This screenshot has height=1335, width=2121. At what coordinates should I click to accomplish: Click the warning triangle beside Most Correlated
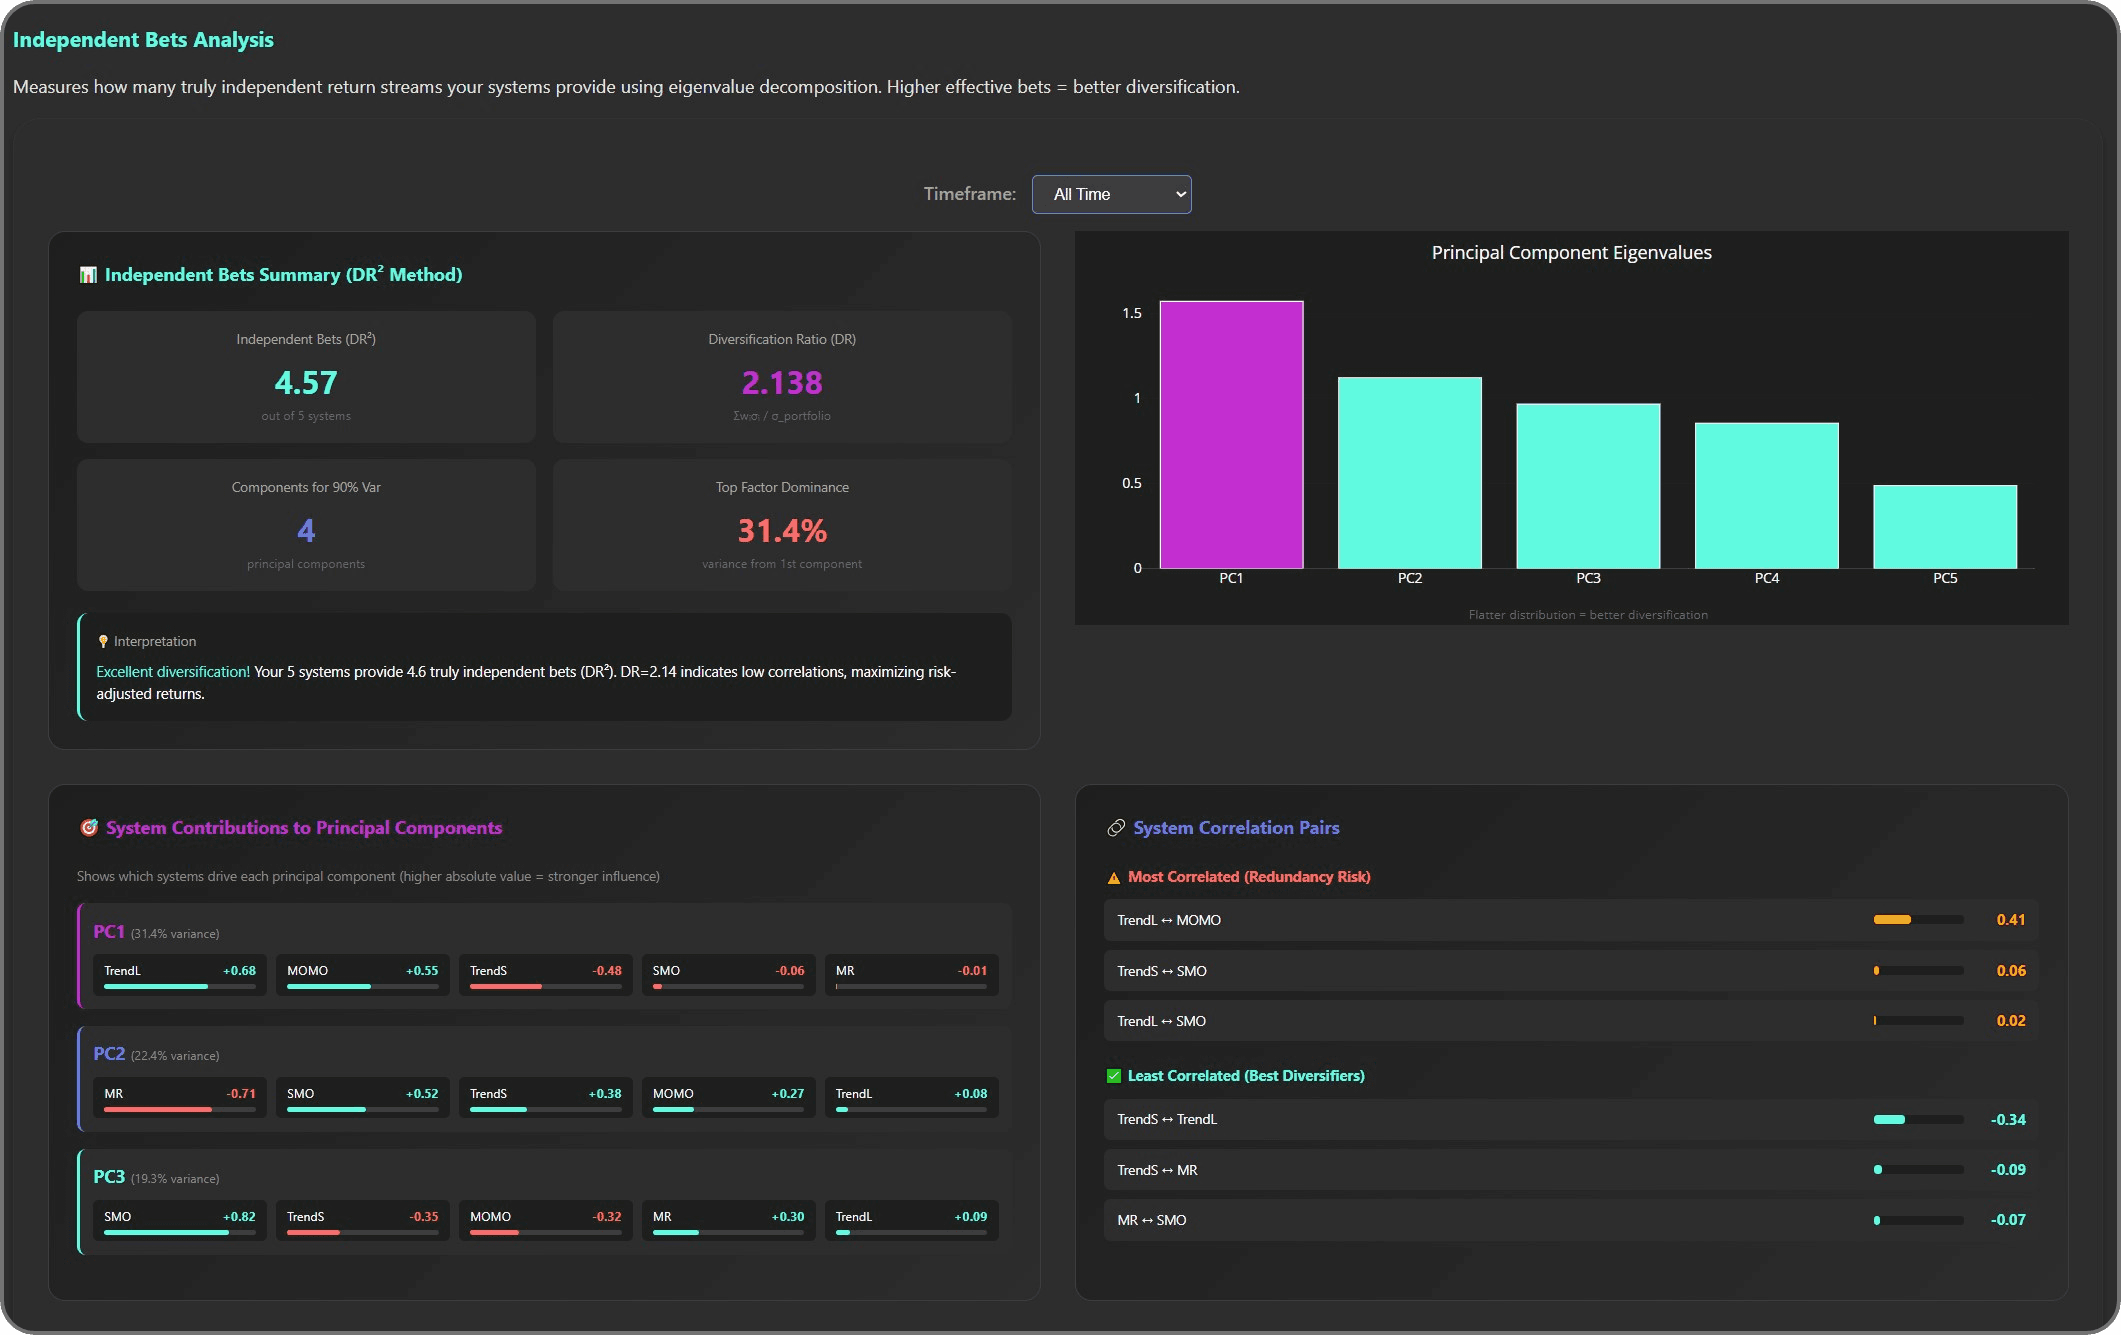[1114, 878]
